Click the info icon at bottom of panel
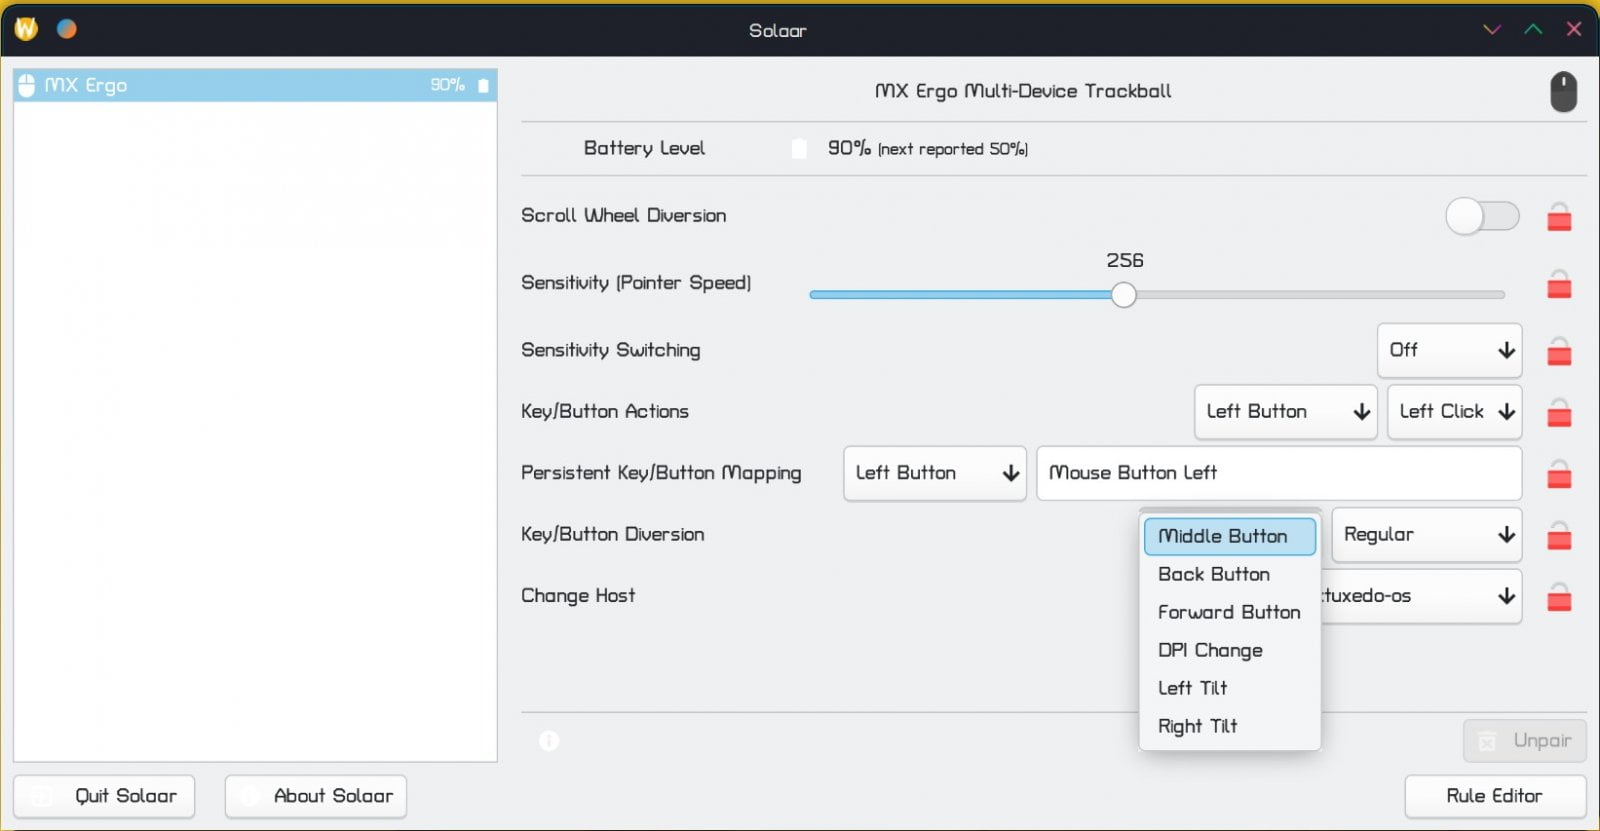1600x831 pixels. point(549,741)
